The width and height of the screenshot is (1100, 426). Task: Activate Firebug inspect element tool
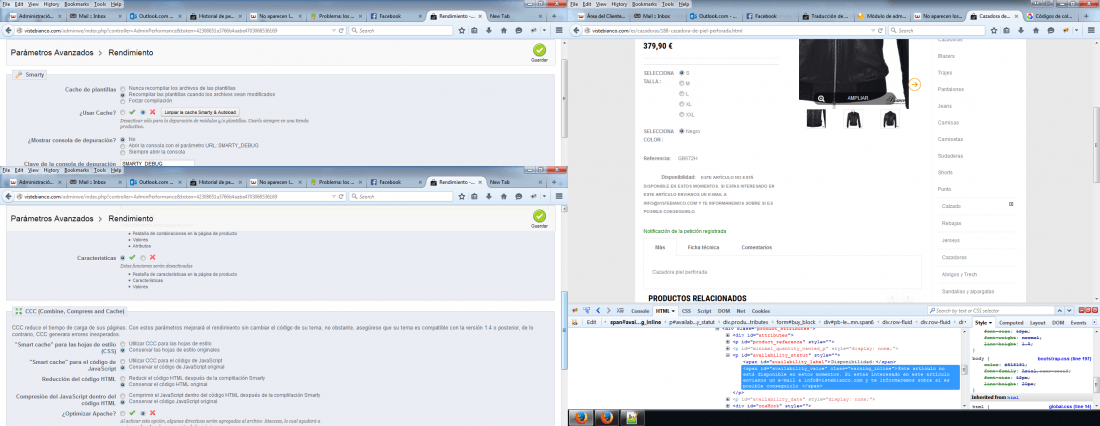tap(586, 310)
